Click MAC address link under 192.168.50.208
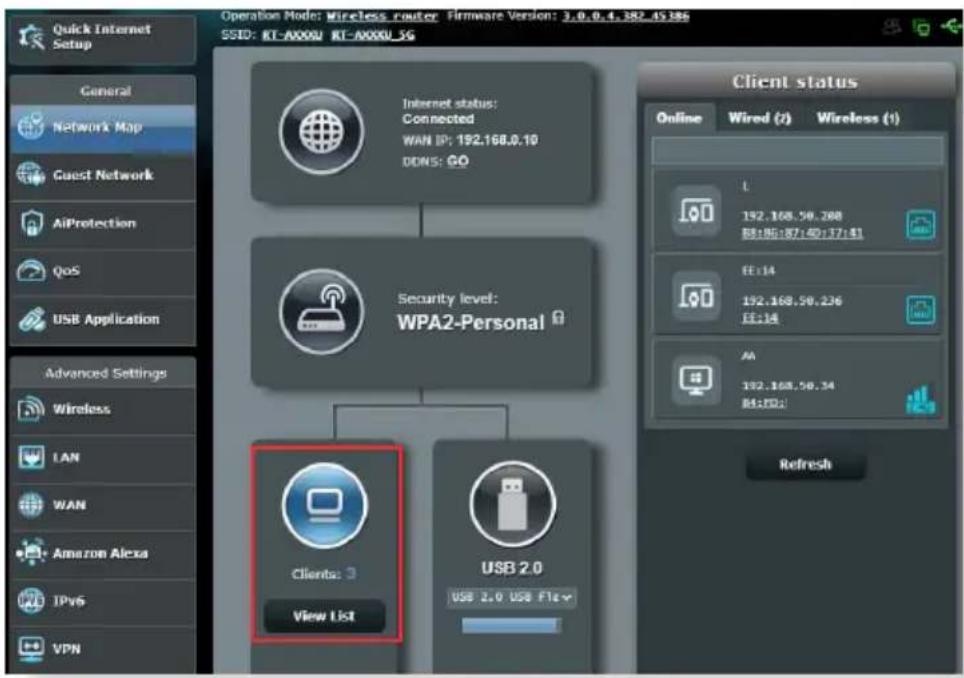The height and width of the screenshot is (678, 964). 802,234
